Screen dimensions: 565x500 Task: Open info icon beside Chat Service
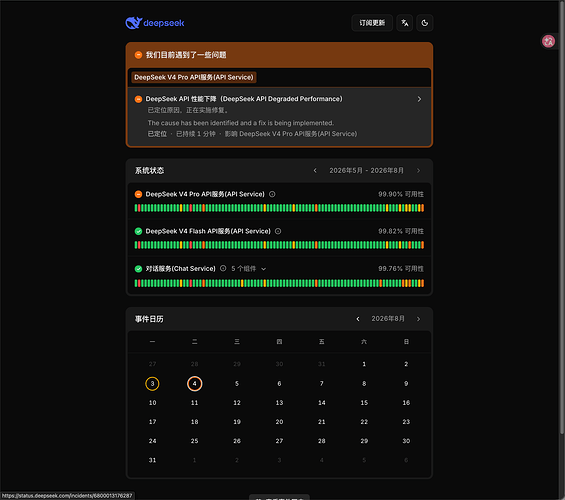223,268
